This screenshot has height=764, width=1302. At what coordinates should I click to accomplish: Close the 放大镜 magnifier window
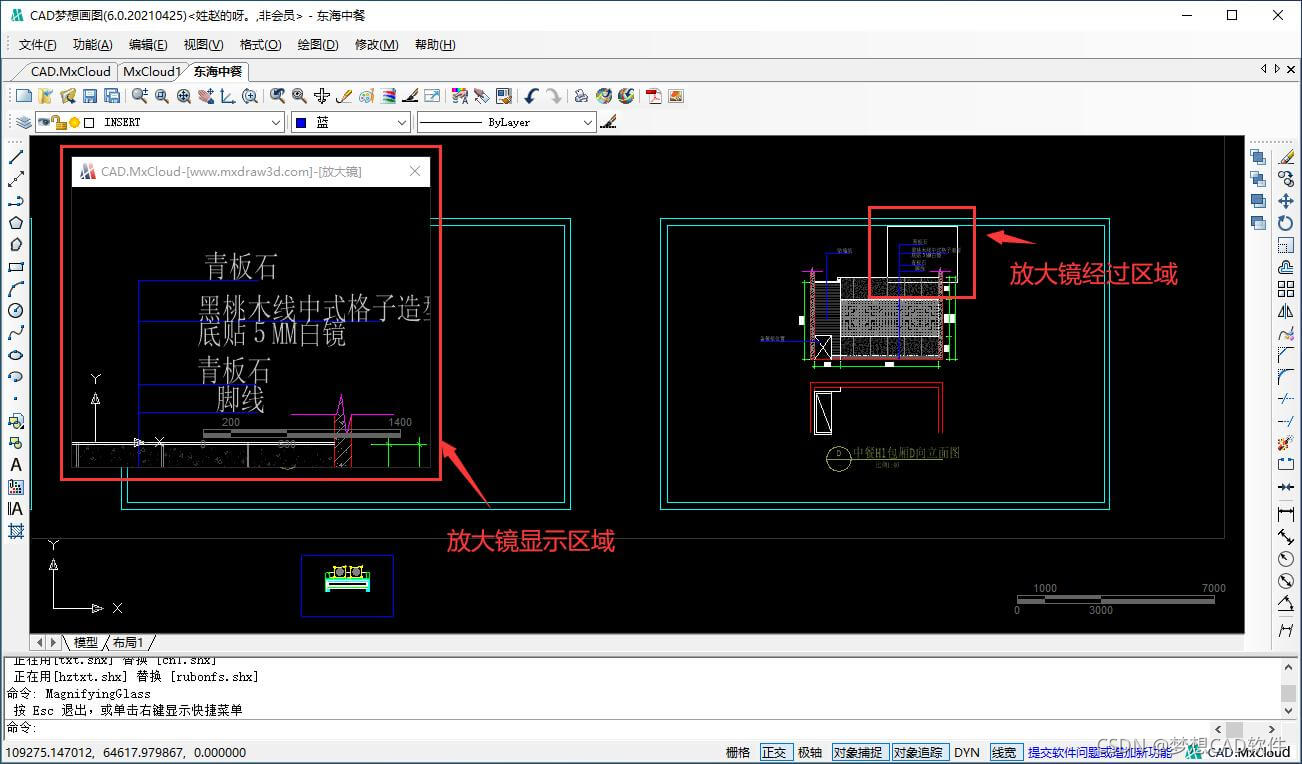(416, 171)
